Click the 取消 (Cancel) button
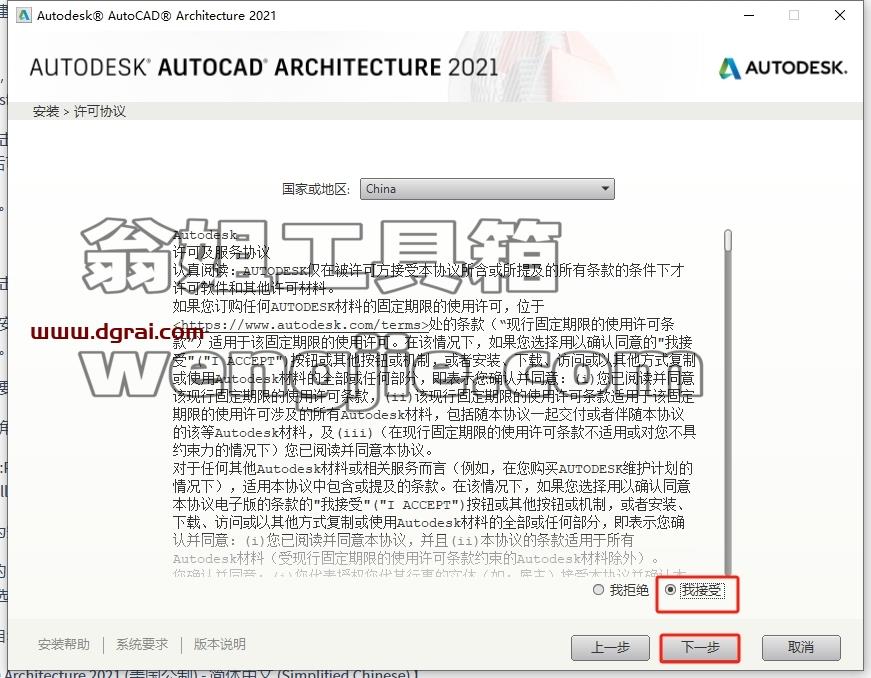 tap(800, 647)
